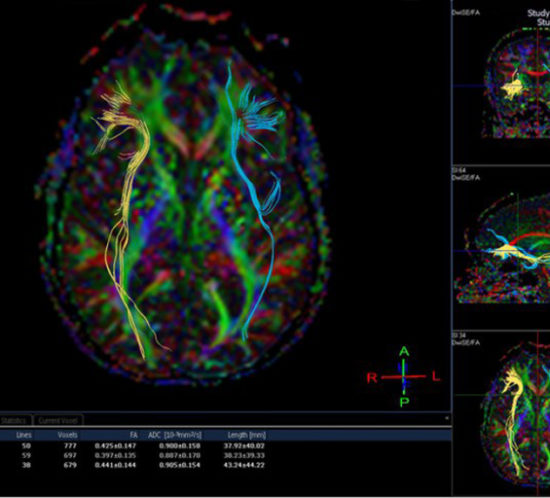Click the A/P/R/L orientation marker

pyautogui.click(x=404, y=377)
